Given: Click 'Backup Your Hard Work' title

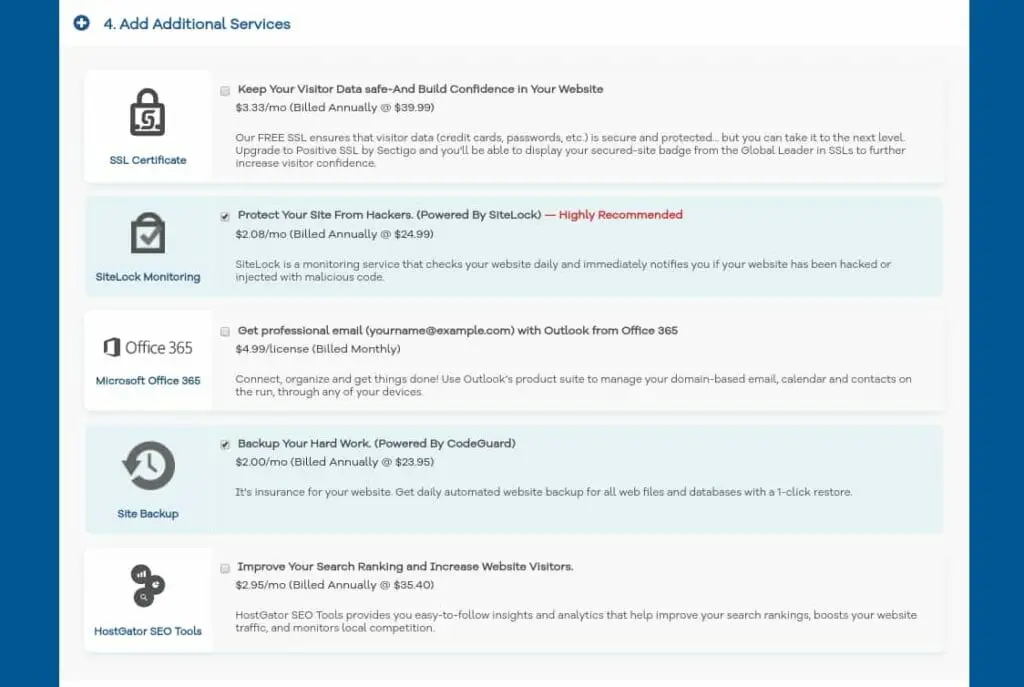Looking at the screenshot, I should click(x=377, y=443).
